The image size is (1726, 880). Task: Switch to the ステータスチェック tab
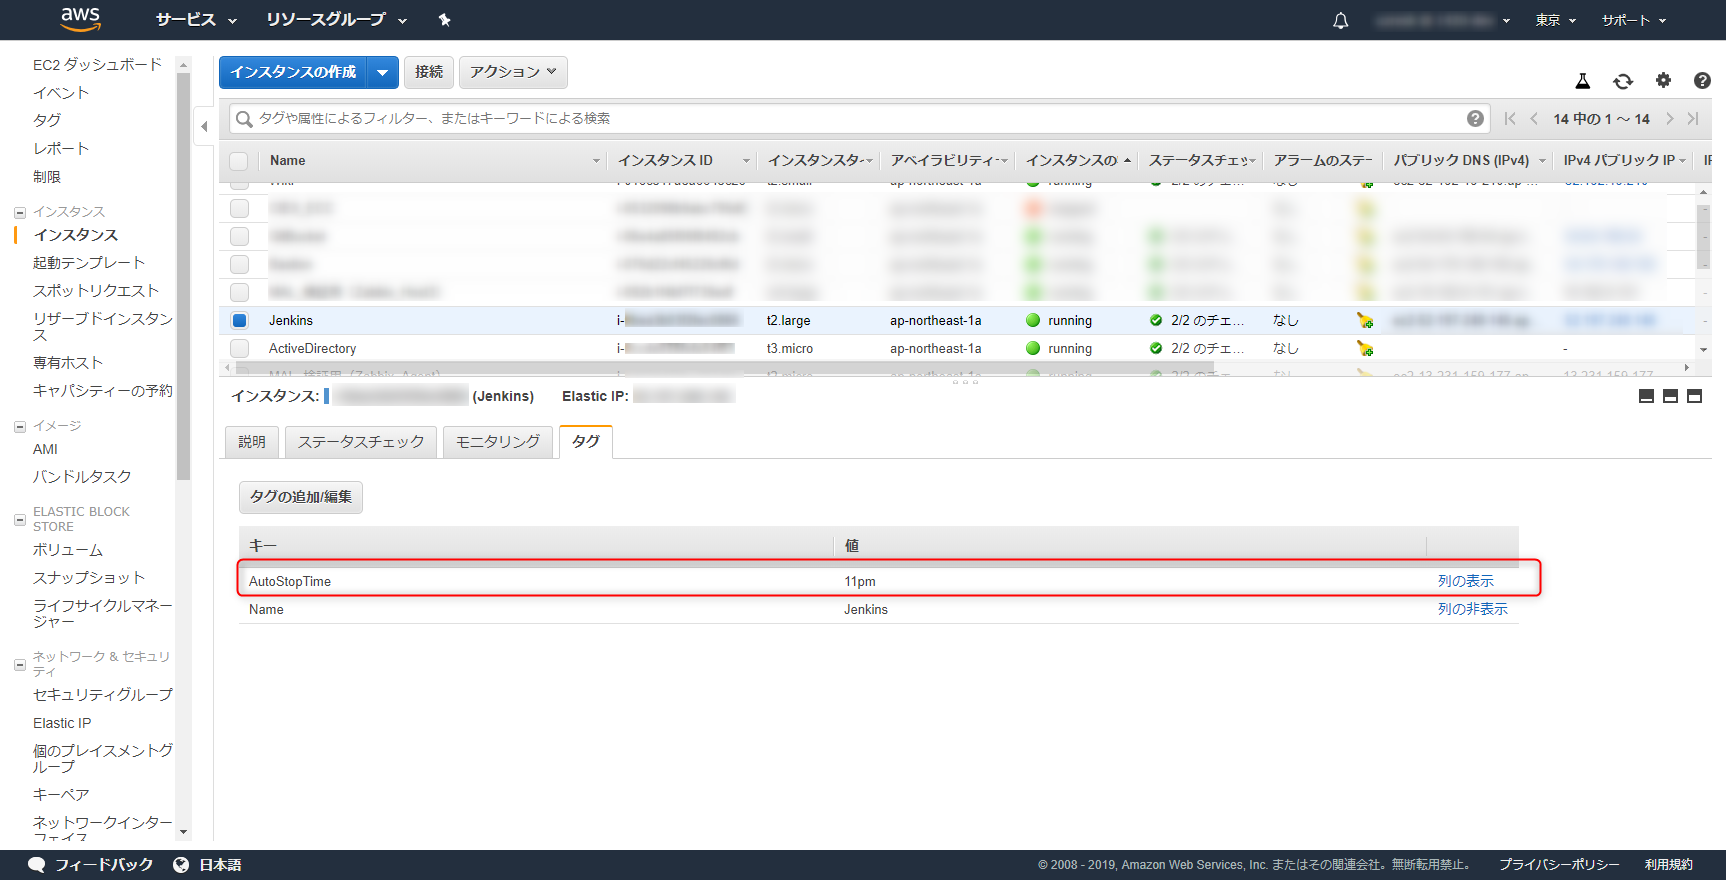(x=361, y=442)
